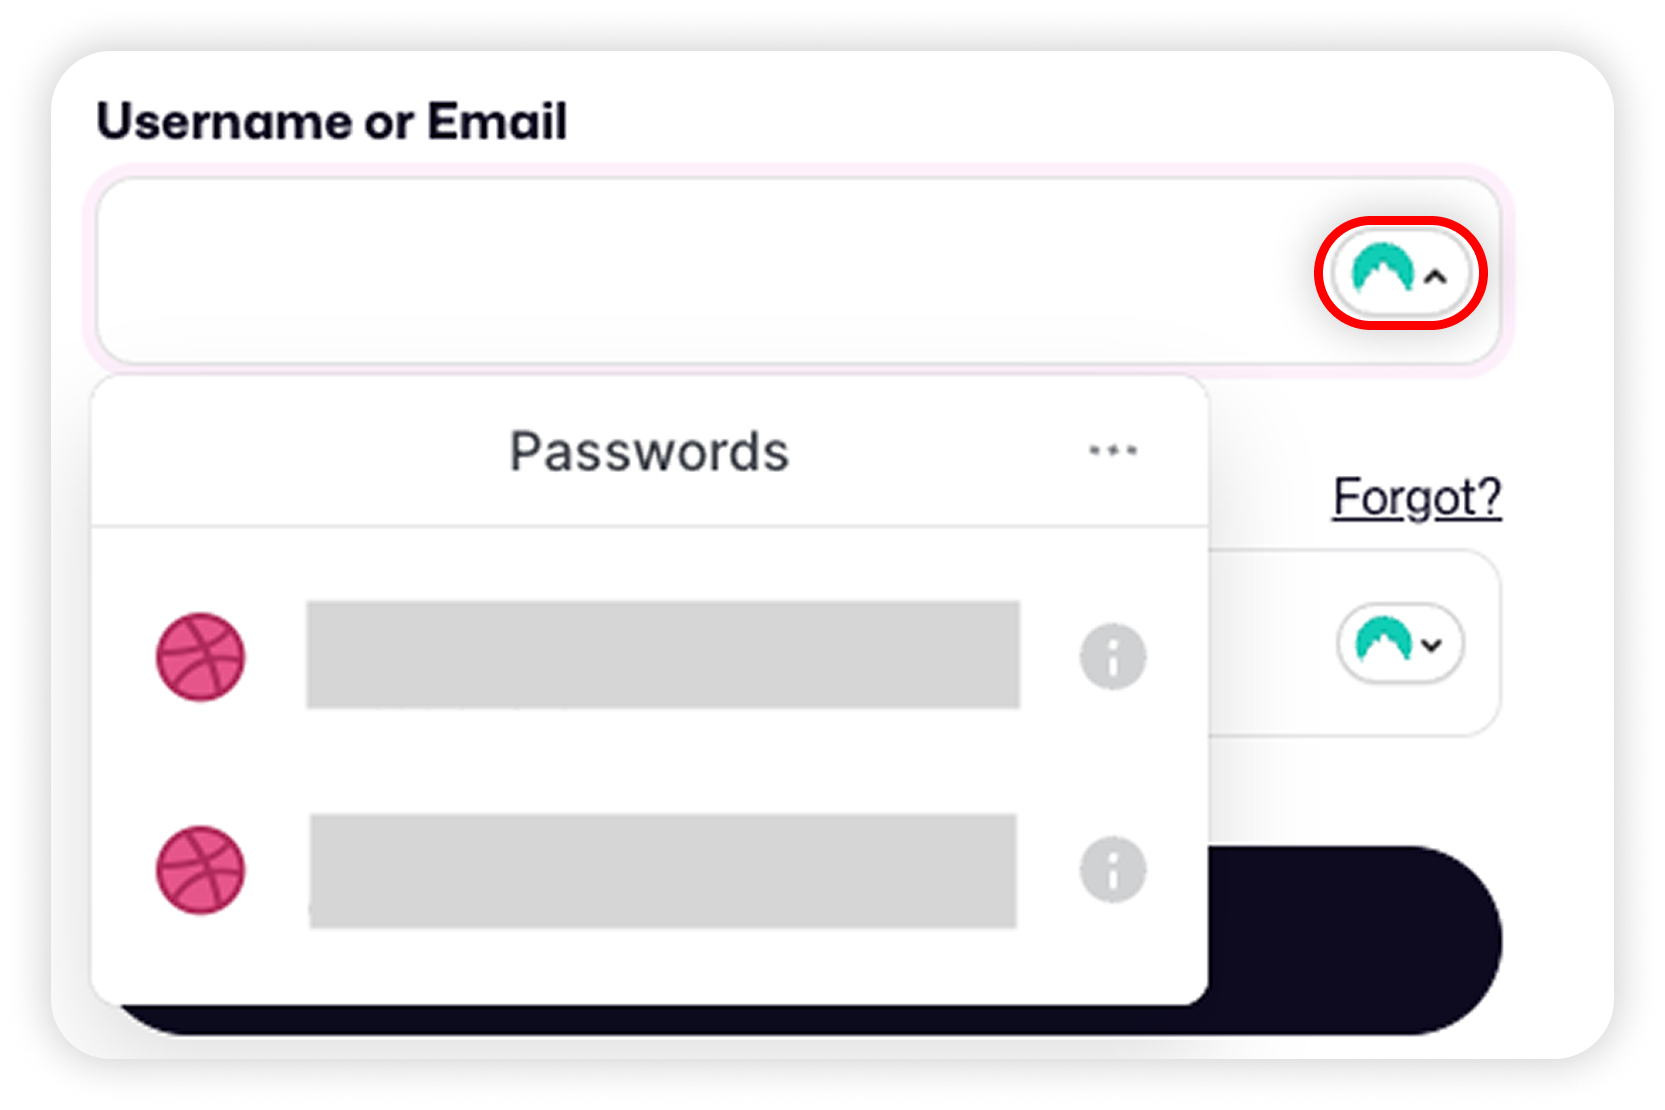This screenshot has width=1665, height=1110.
Task: Open the Forgot? password link
Action: tap(1416, 497)
